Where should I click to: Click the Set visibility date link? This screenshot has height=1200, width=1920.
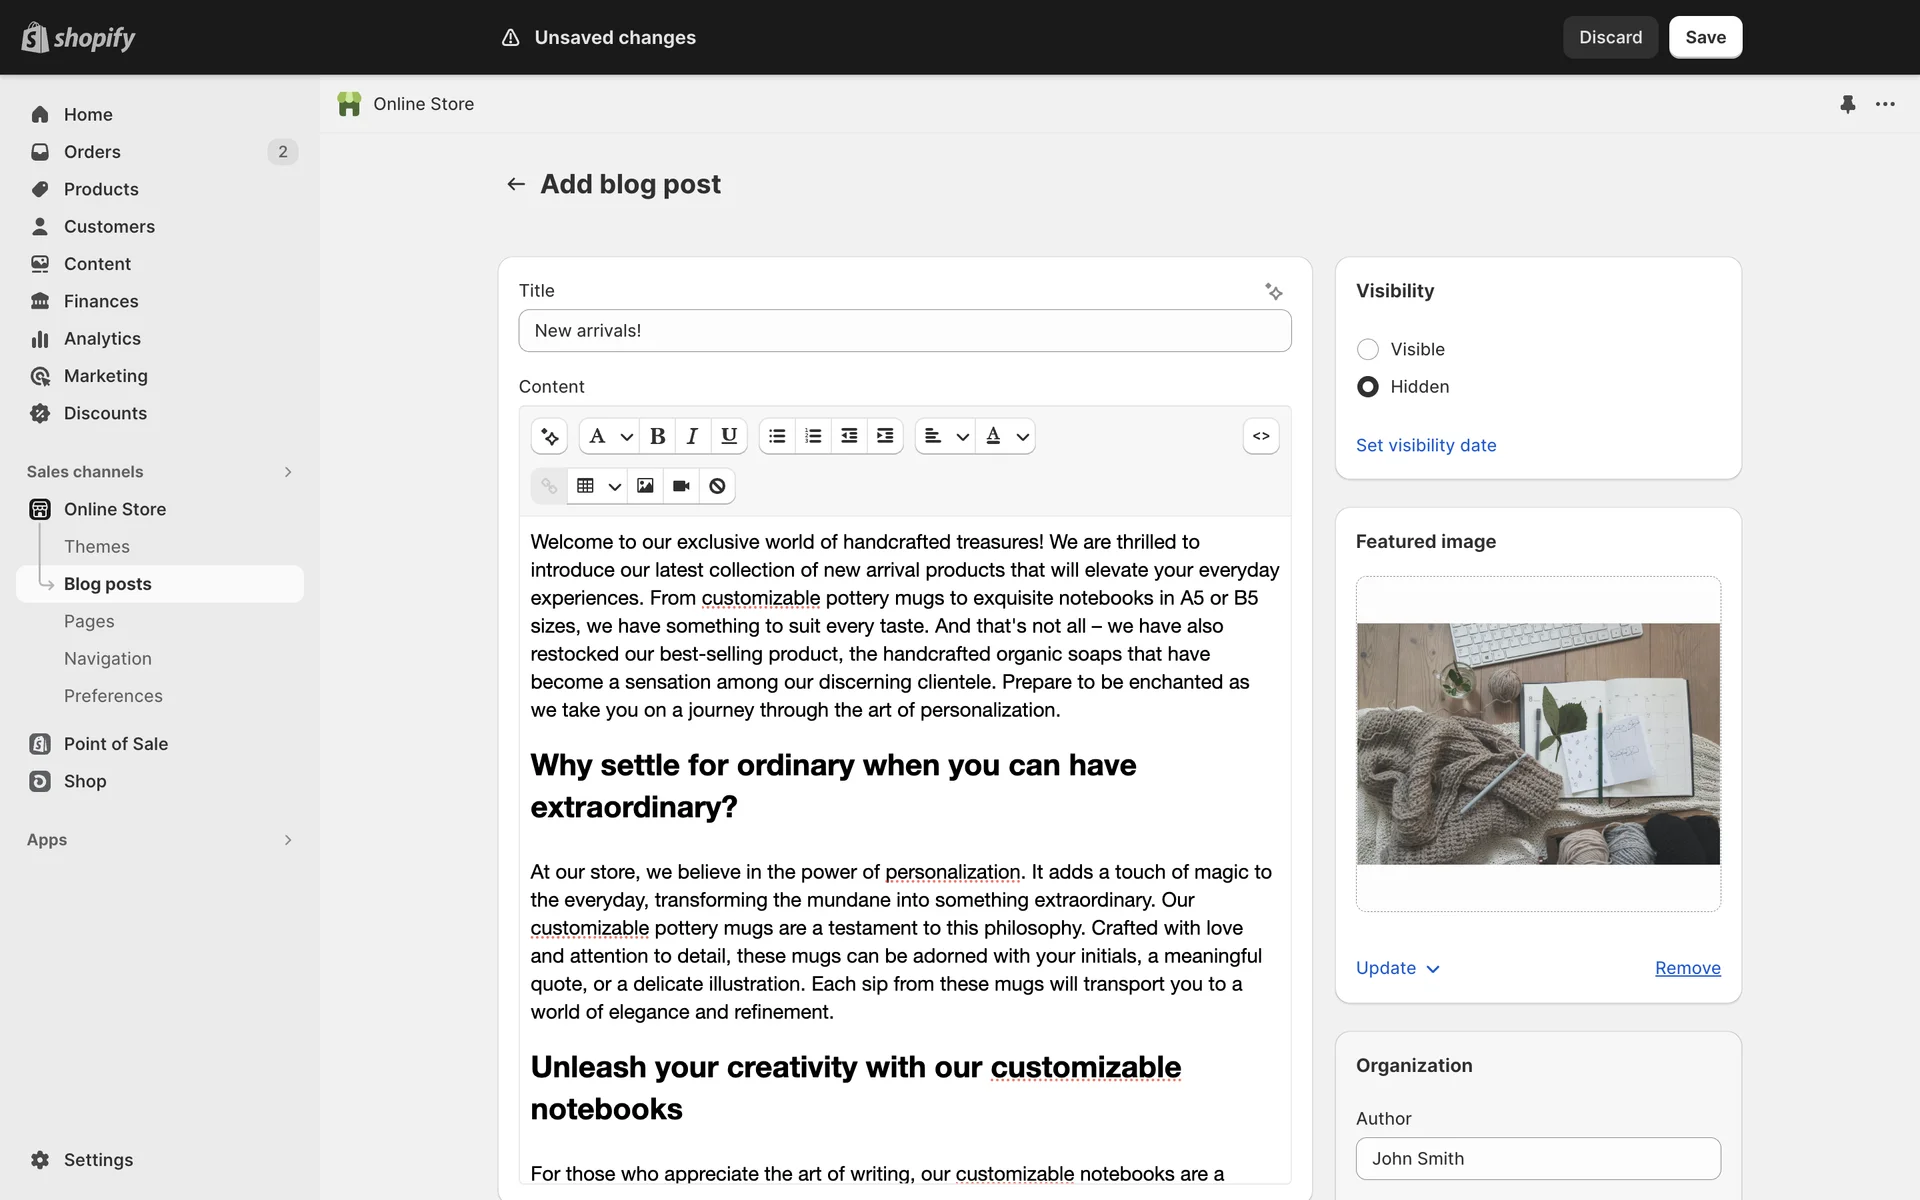tap(1425, 445)
